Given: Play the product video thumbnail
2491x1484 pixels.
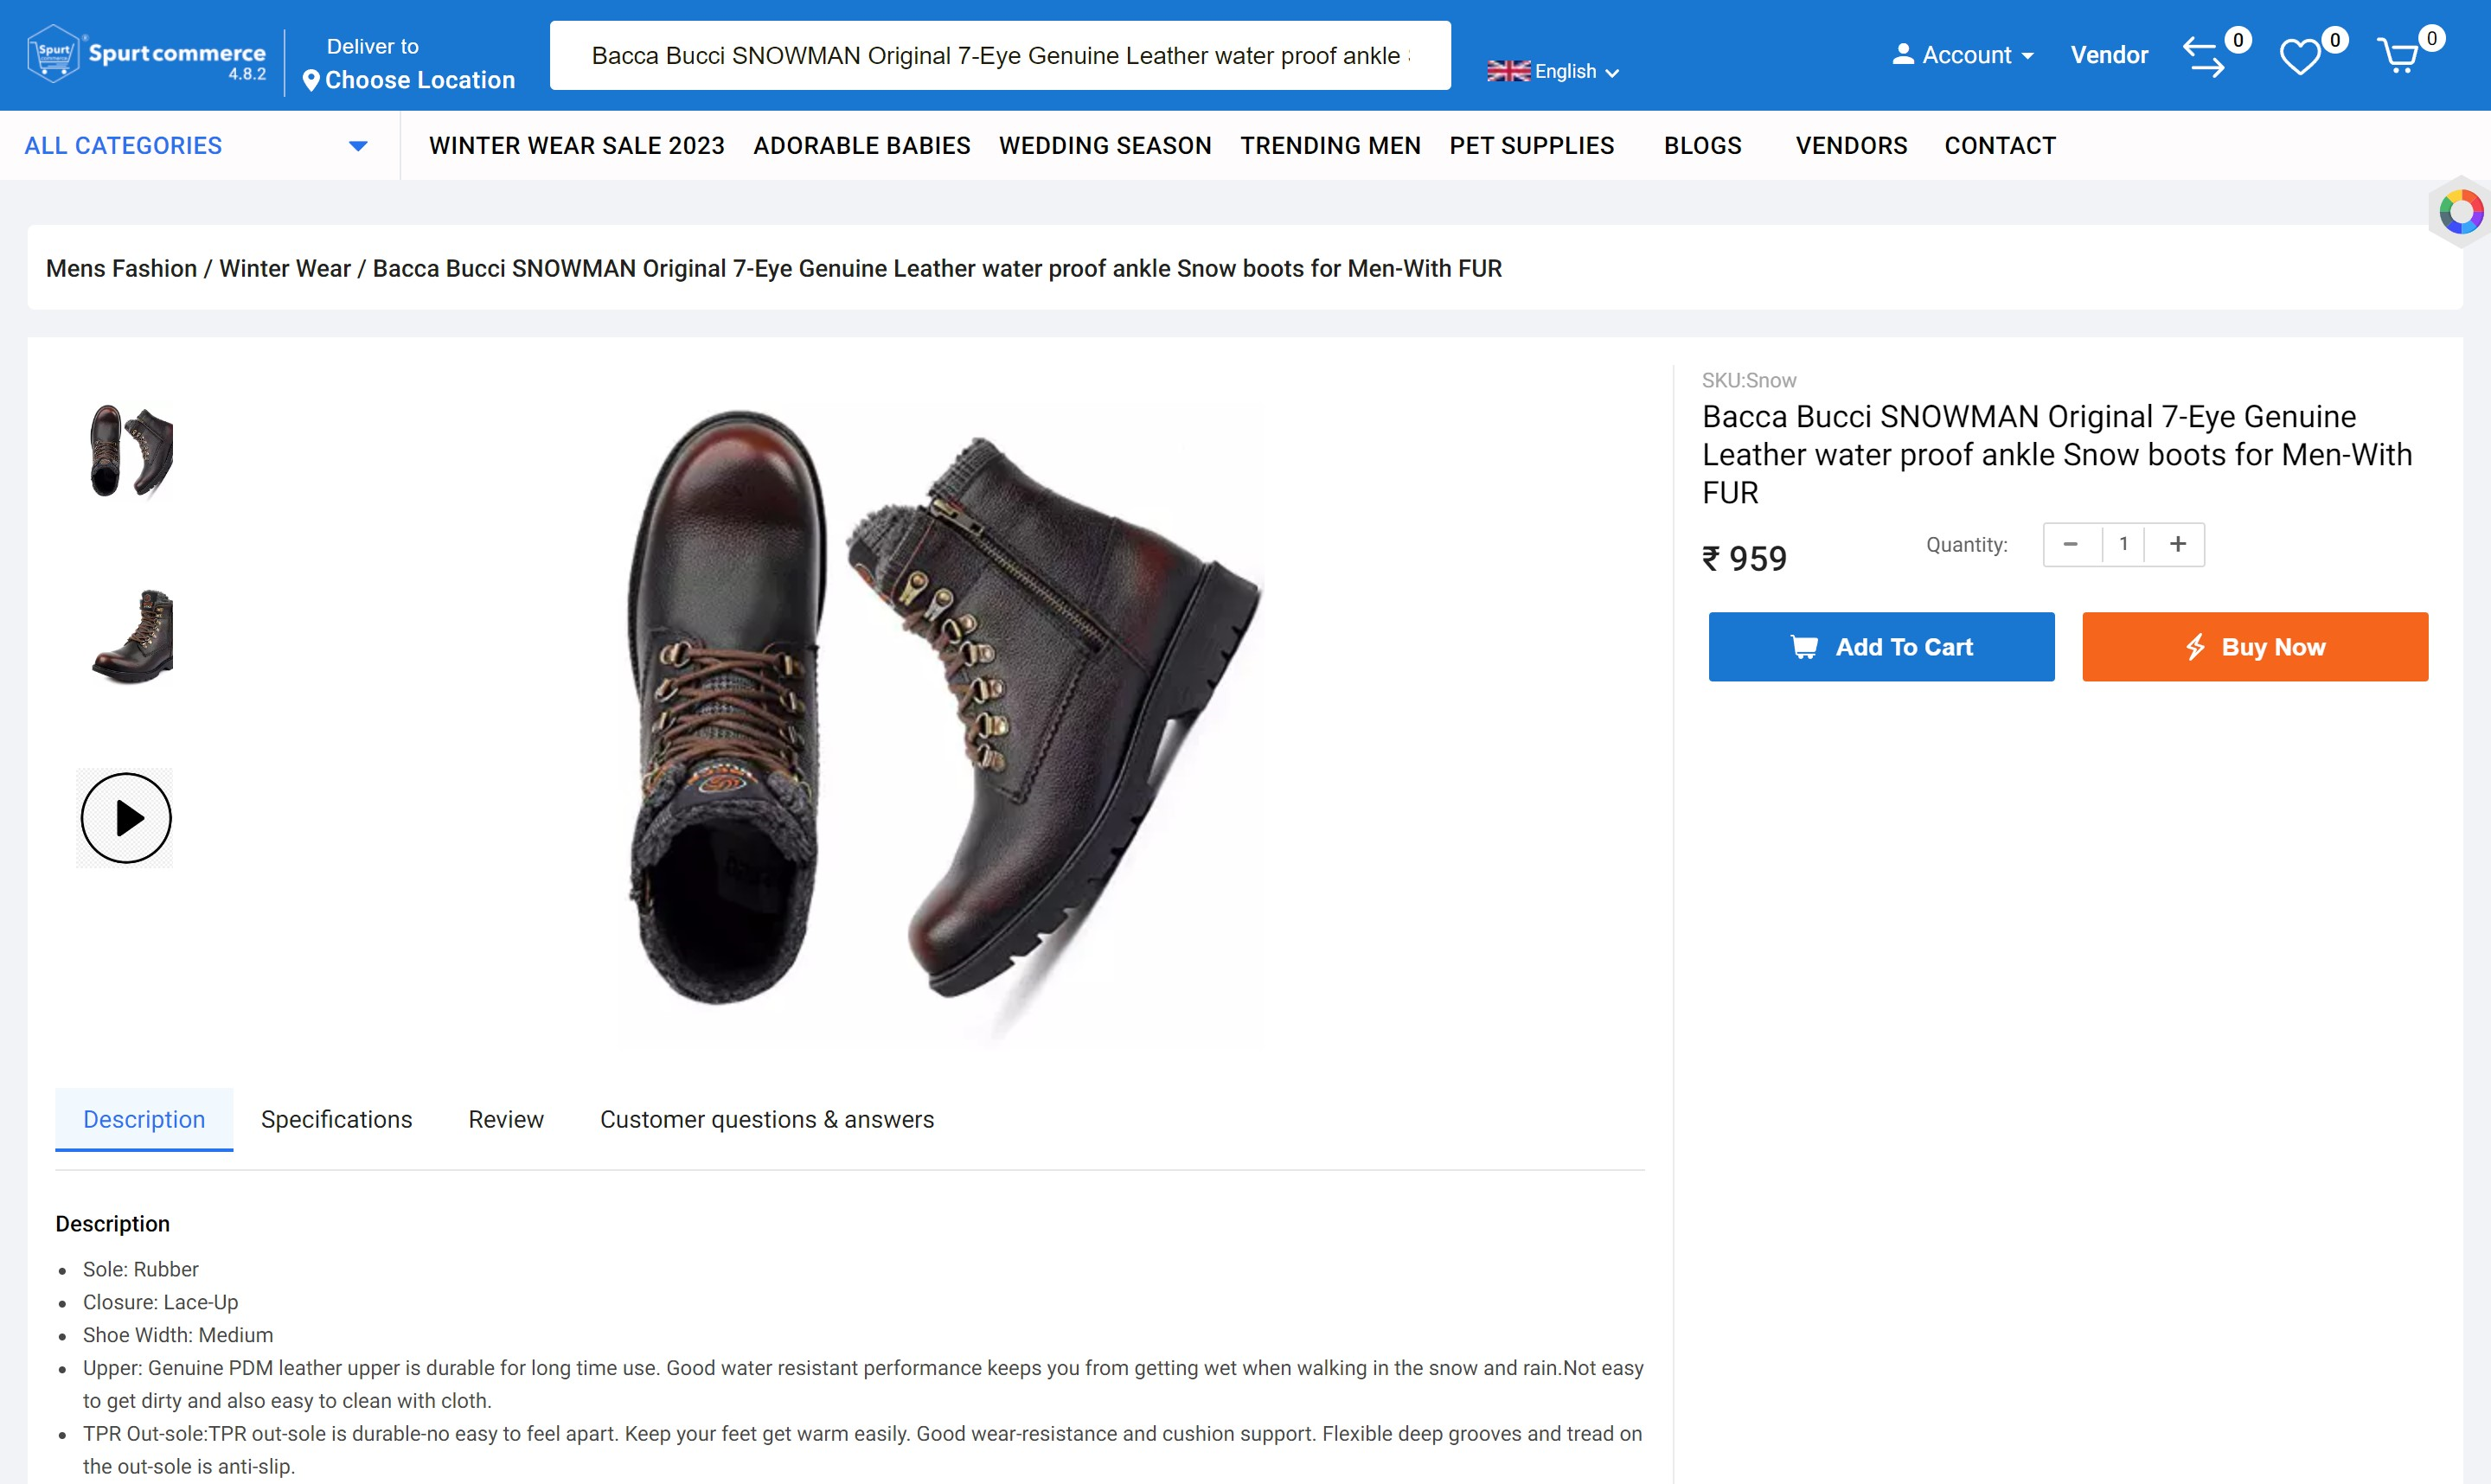Looking at the screenshot, I should pyautogui.click(x=126, y=818).
